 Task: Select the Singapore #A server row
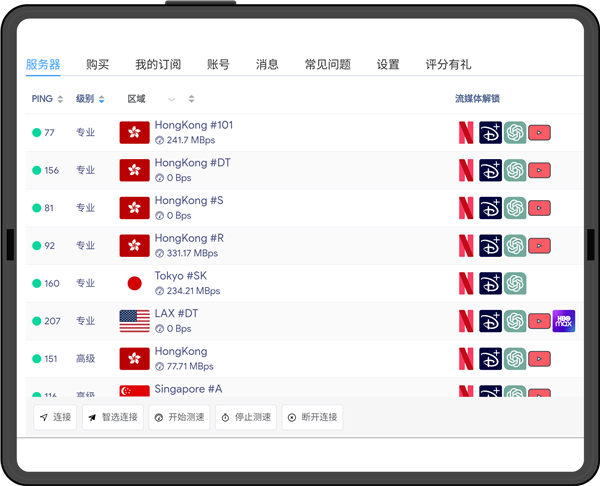click(188, 389)
